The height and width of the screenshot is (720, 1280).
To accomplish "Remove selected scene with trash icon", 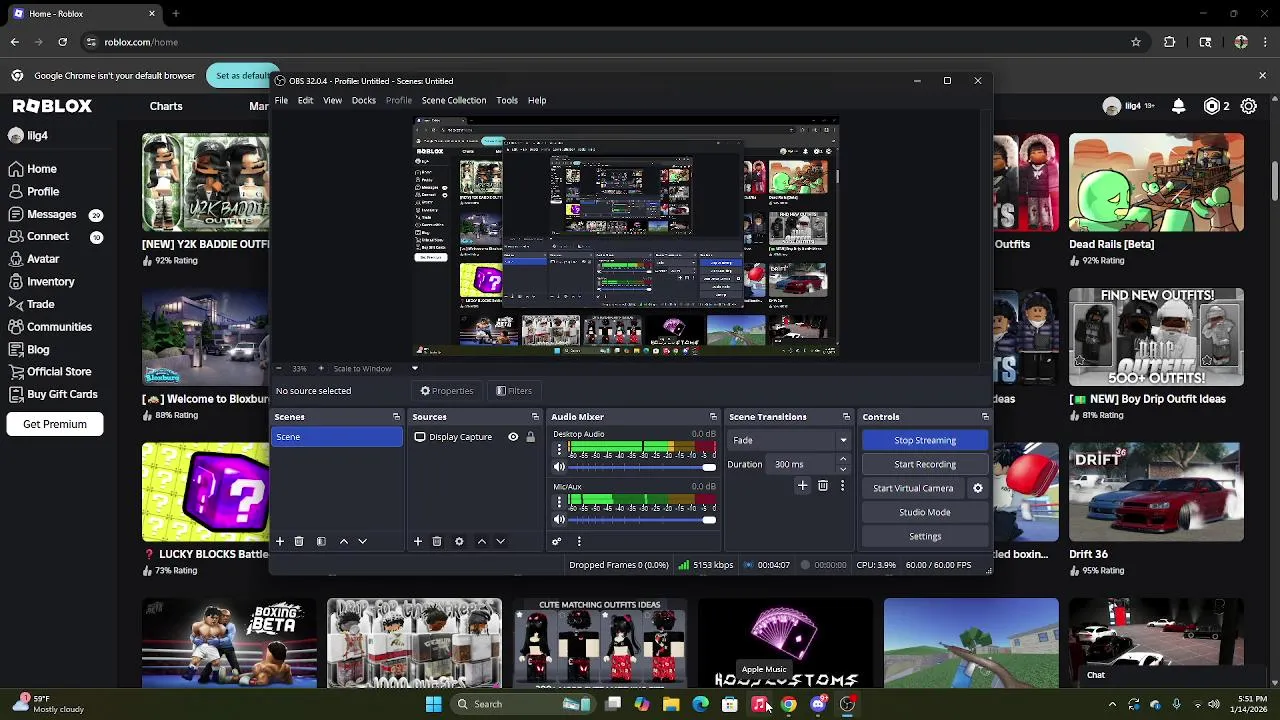I will [298, 541].
